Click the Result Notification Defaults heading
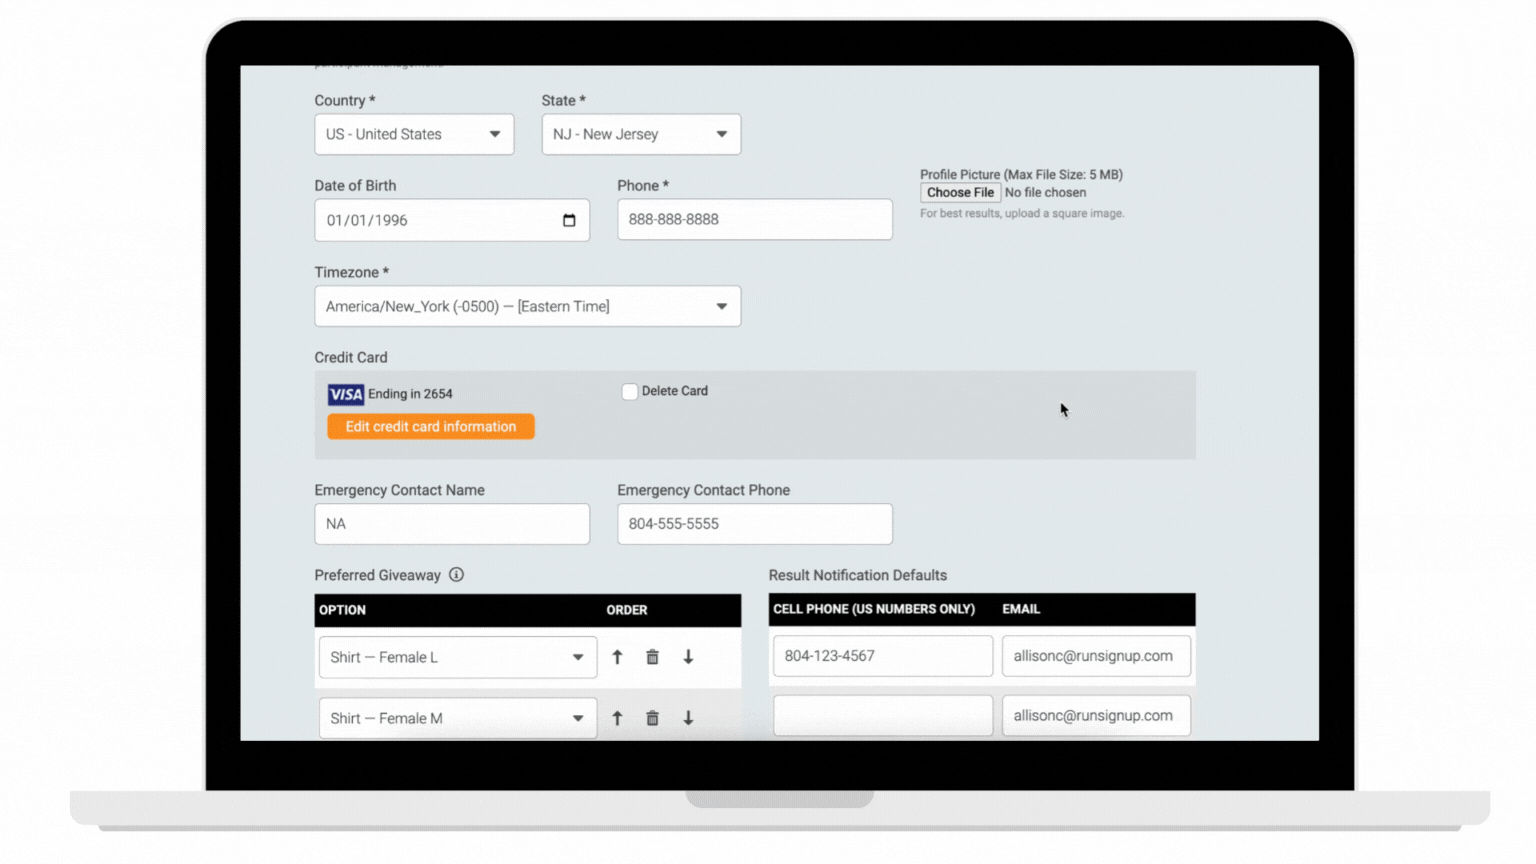This screenshot has height=864, width=1536. coord(858,575)
